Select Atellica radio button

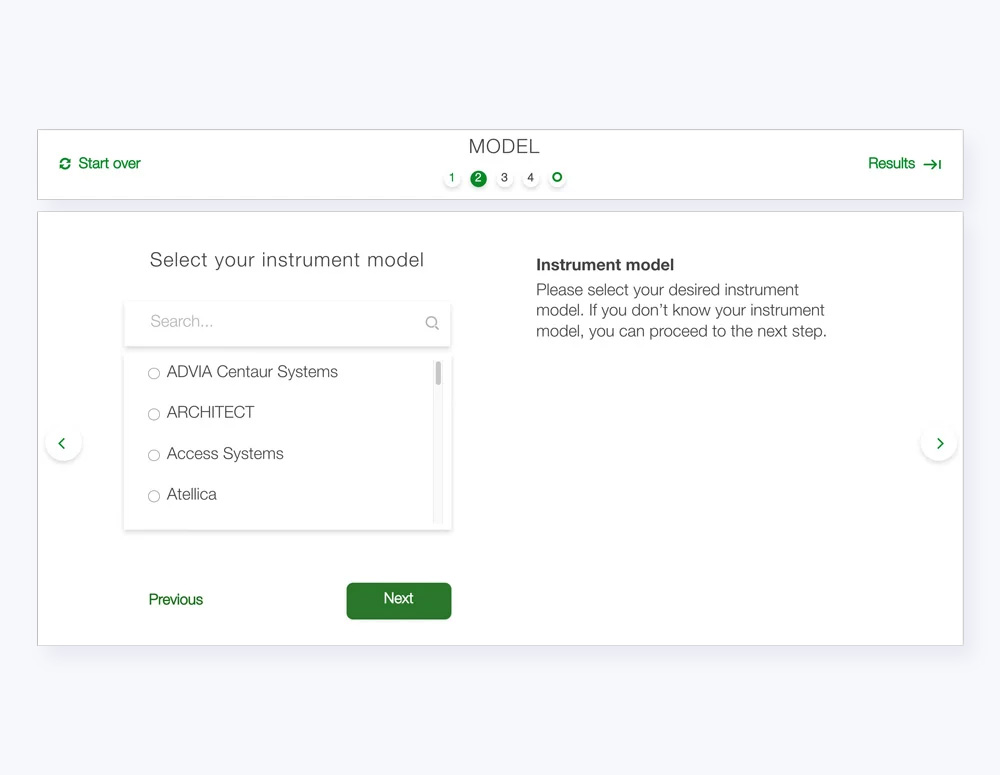pos(154,496)
